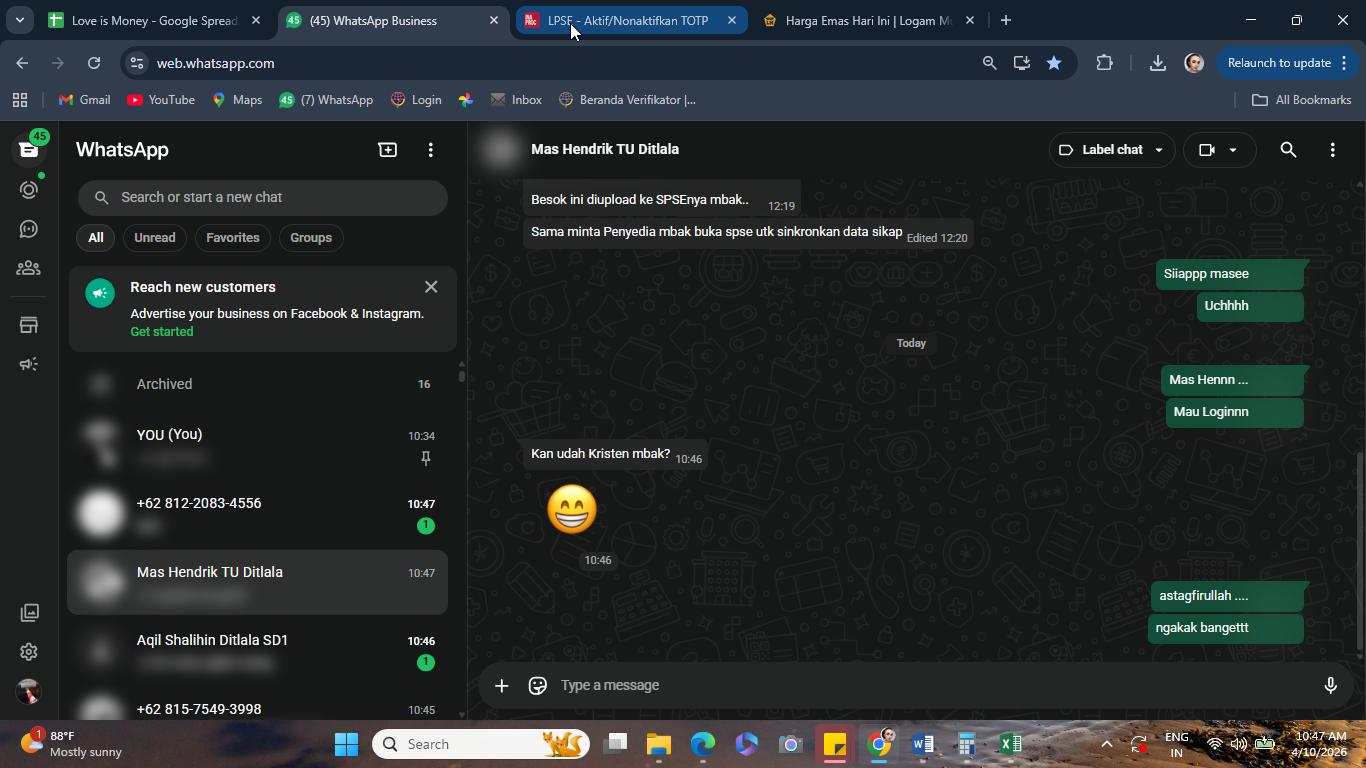Switch to Love is Money Google Sheets tab
The image size is (1366, 768).
[x=154, y=20]
